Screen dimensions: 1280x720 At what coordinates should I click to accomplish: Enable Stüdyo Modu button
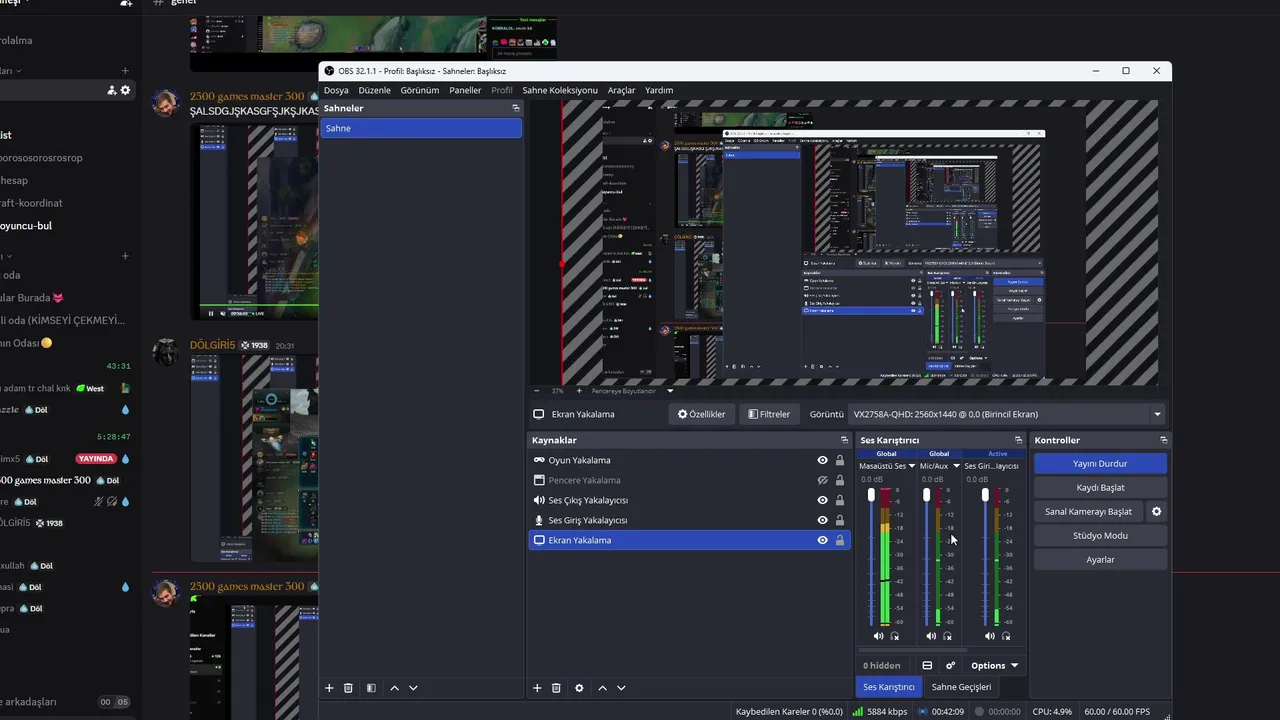tap(1100, 536)
